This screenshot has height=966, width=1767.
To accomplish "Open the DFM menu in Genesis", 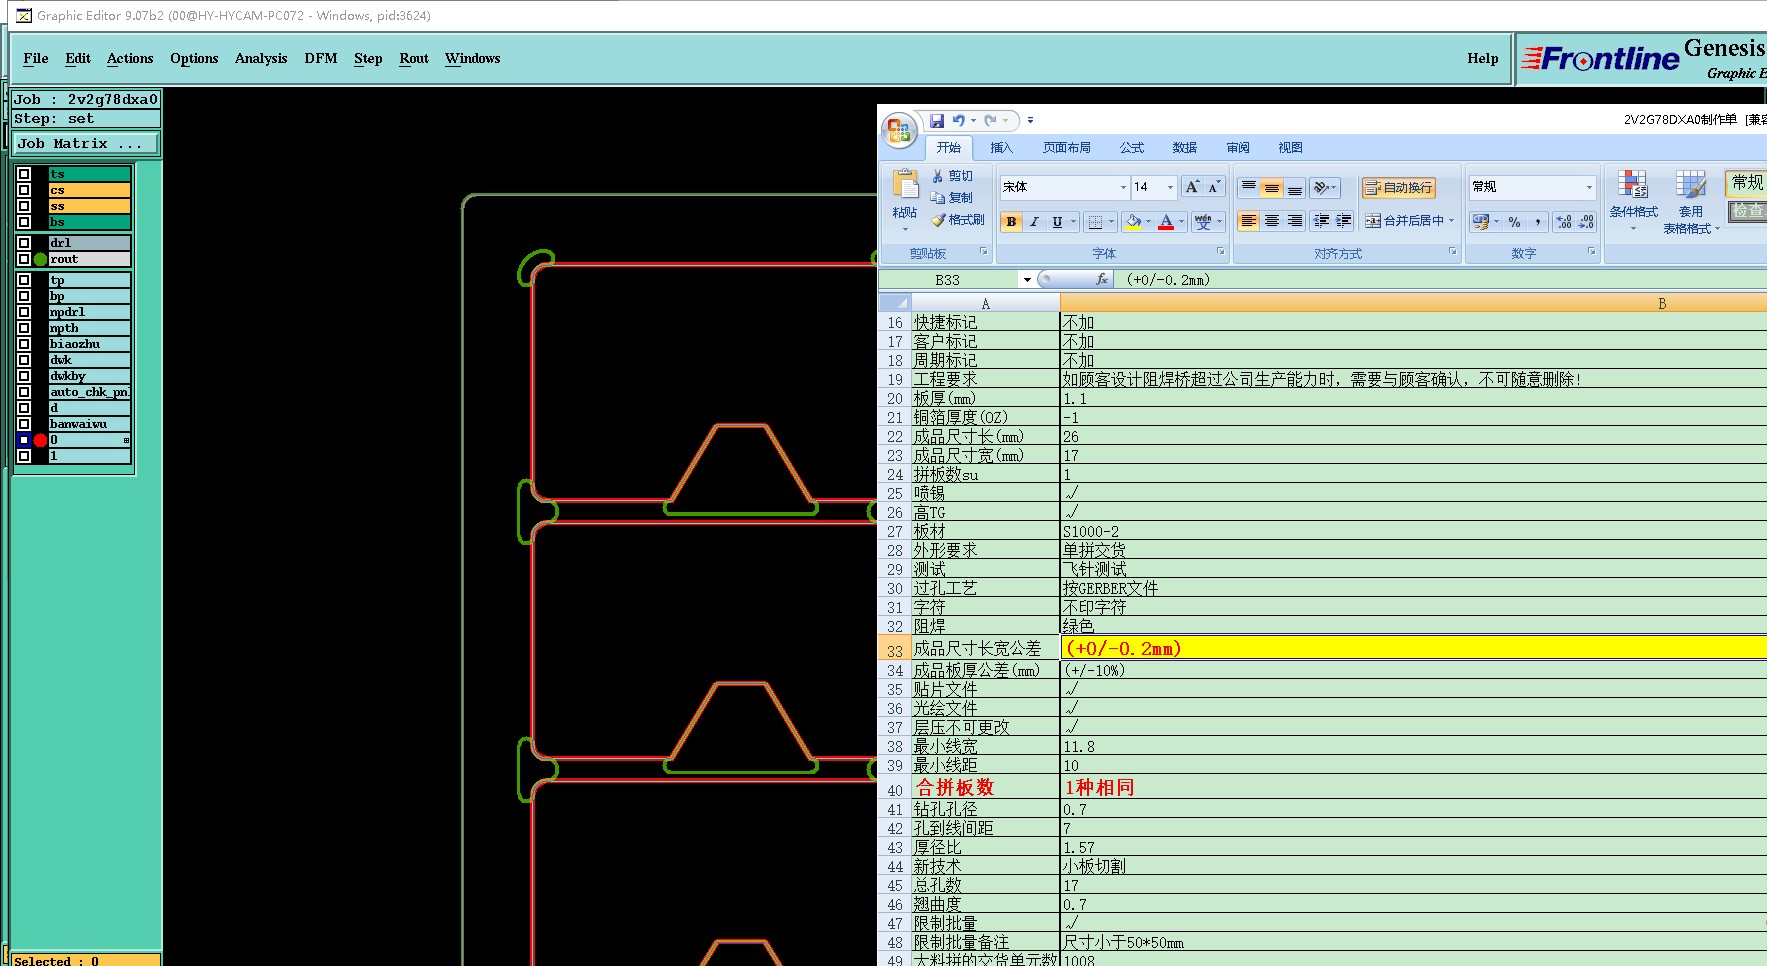I will [x=321, y=58].
